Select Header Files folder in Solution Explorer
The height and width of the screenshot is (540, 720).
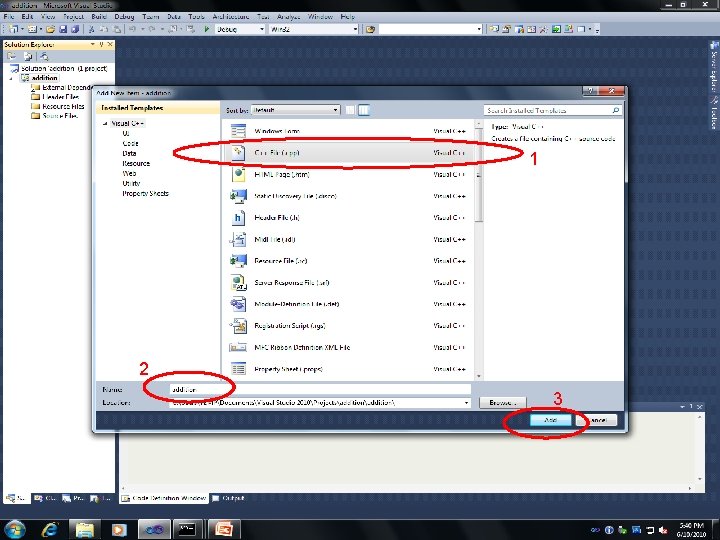(55, 97)
